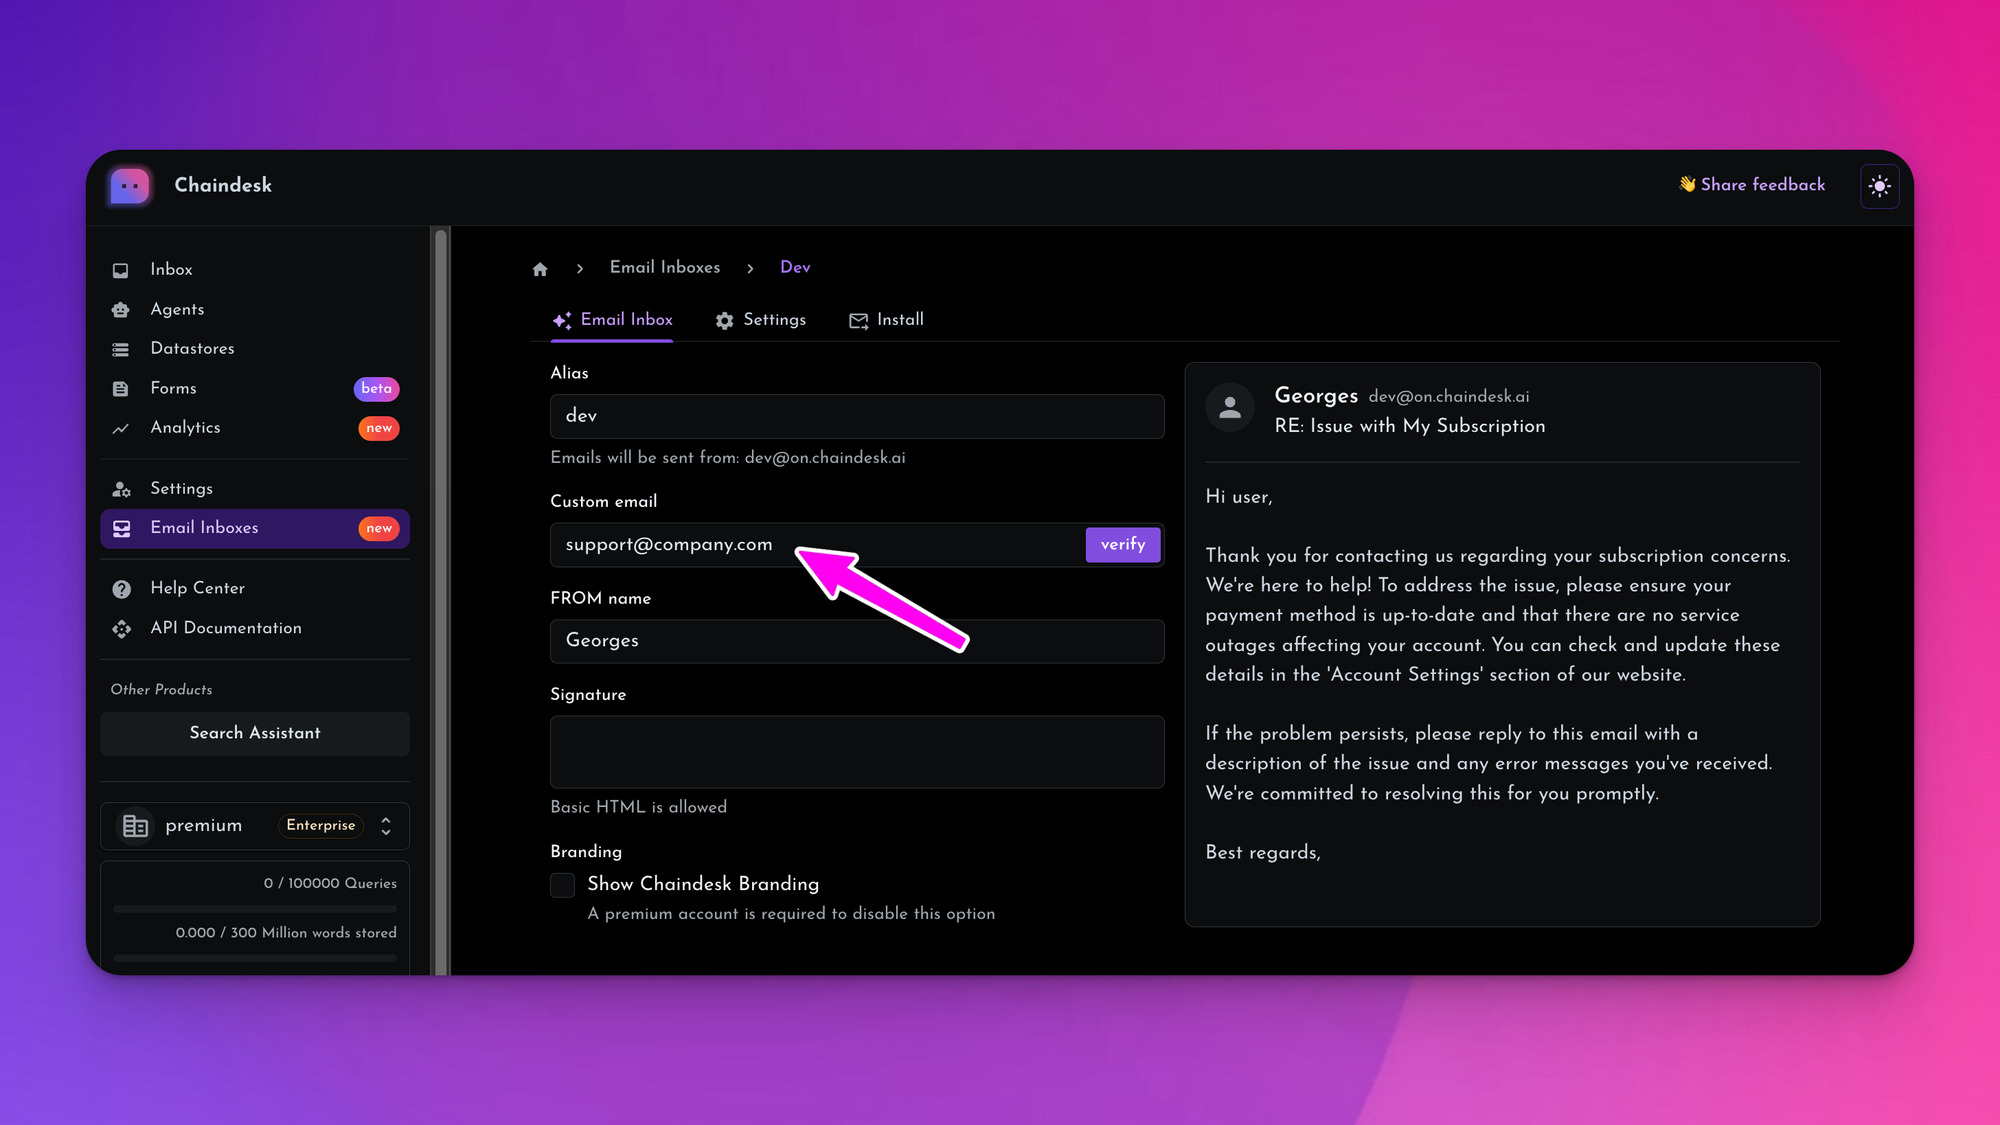Viewport: 2000px width, 1125px height.
Task: Click the API Documentation icon in sidebar
Action: tap(122, 629)
